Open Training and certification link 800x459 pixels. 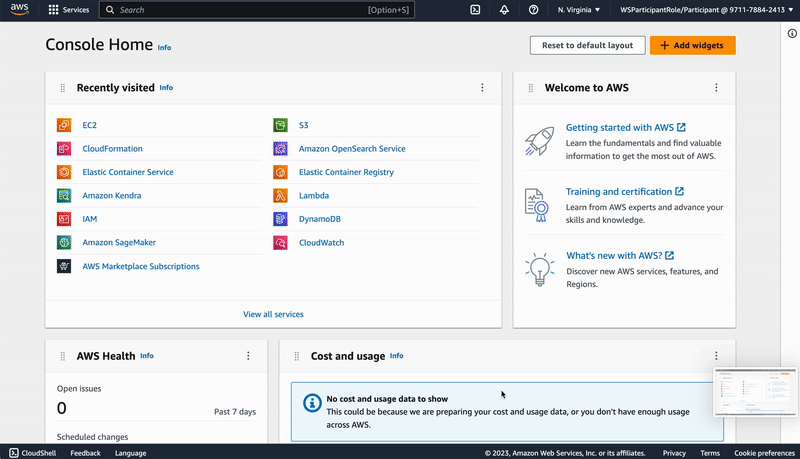(x=624, y=192)
